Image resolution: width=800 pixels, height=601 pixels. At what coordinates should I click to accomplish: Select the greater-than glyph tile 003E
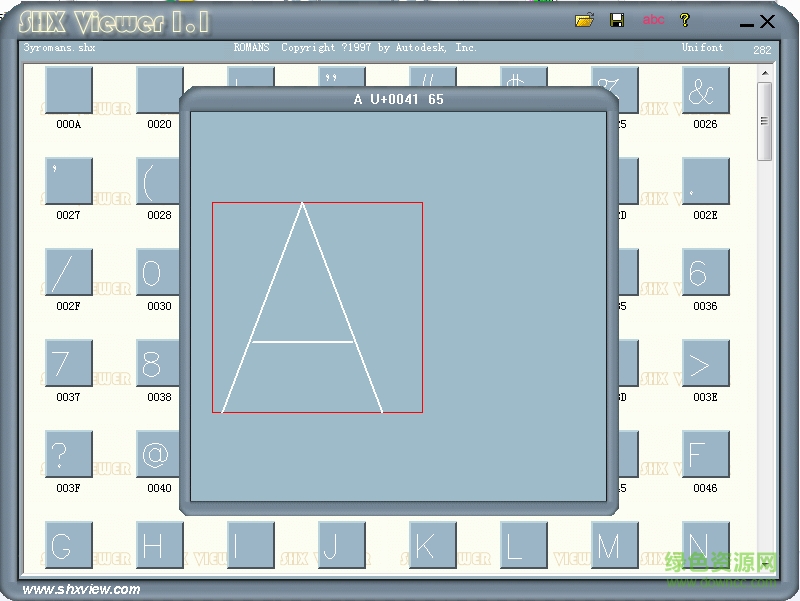[705, 364]
